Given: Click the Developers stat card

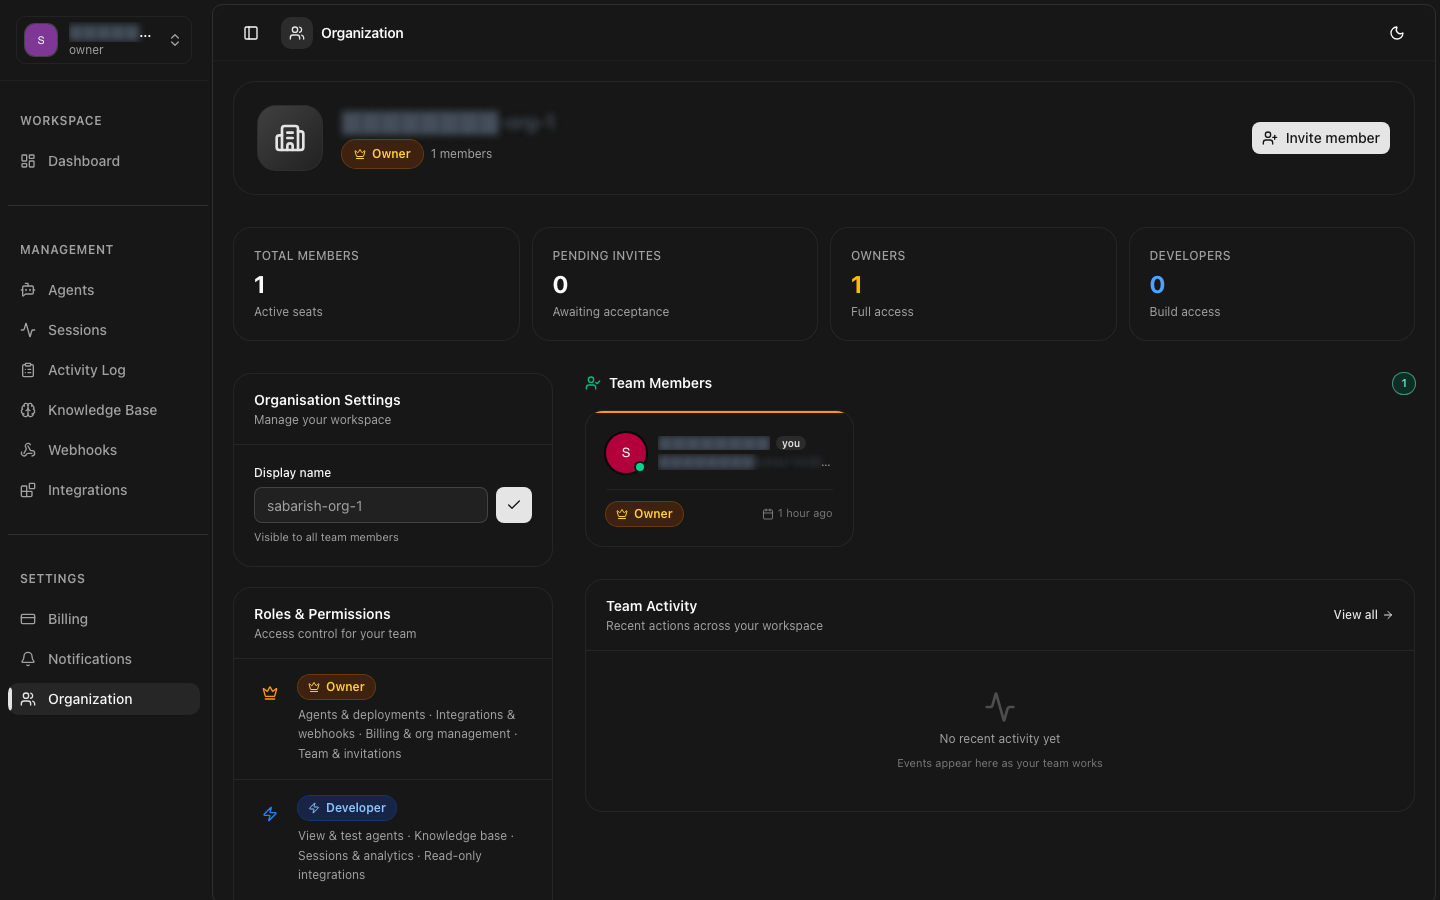Looking at the screenshot, I should click(1272, 284).
